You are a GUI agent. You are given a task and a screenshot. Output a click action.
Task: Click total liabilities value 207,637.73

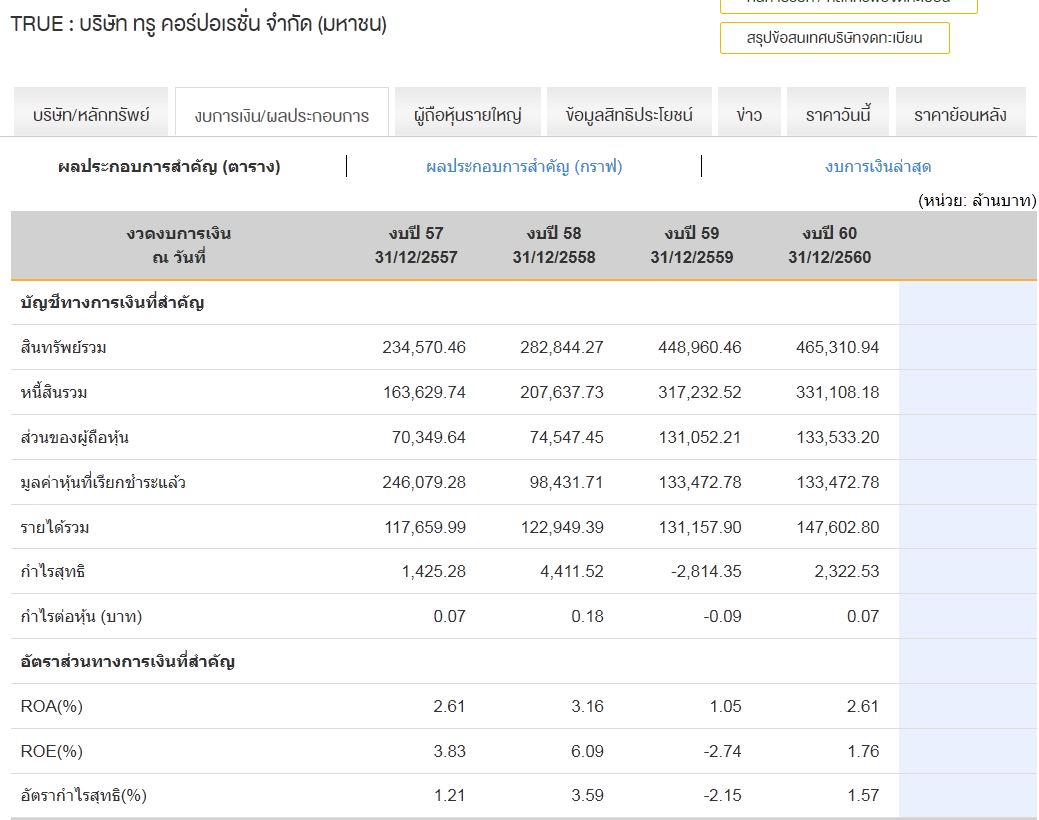[x=562, y=392]
